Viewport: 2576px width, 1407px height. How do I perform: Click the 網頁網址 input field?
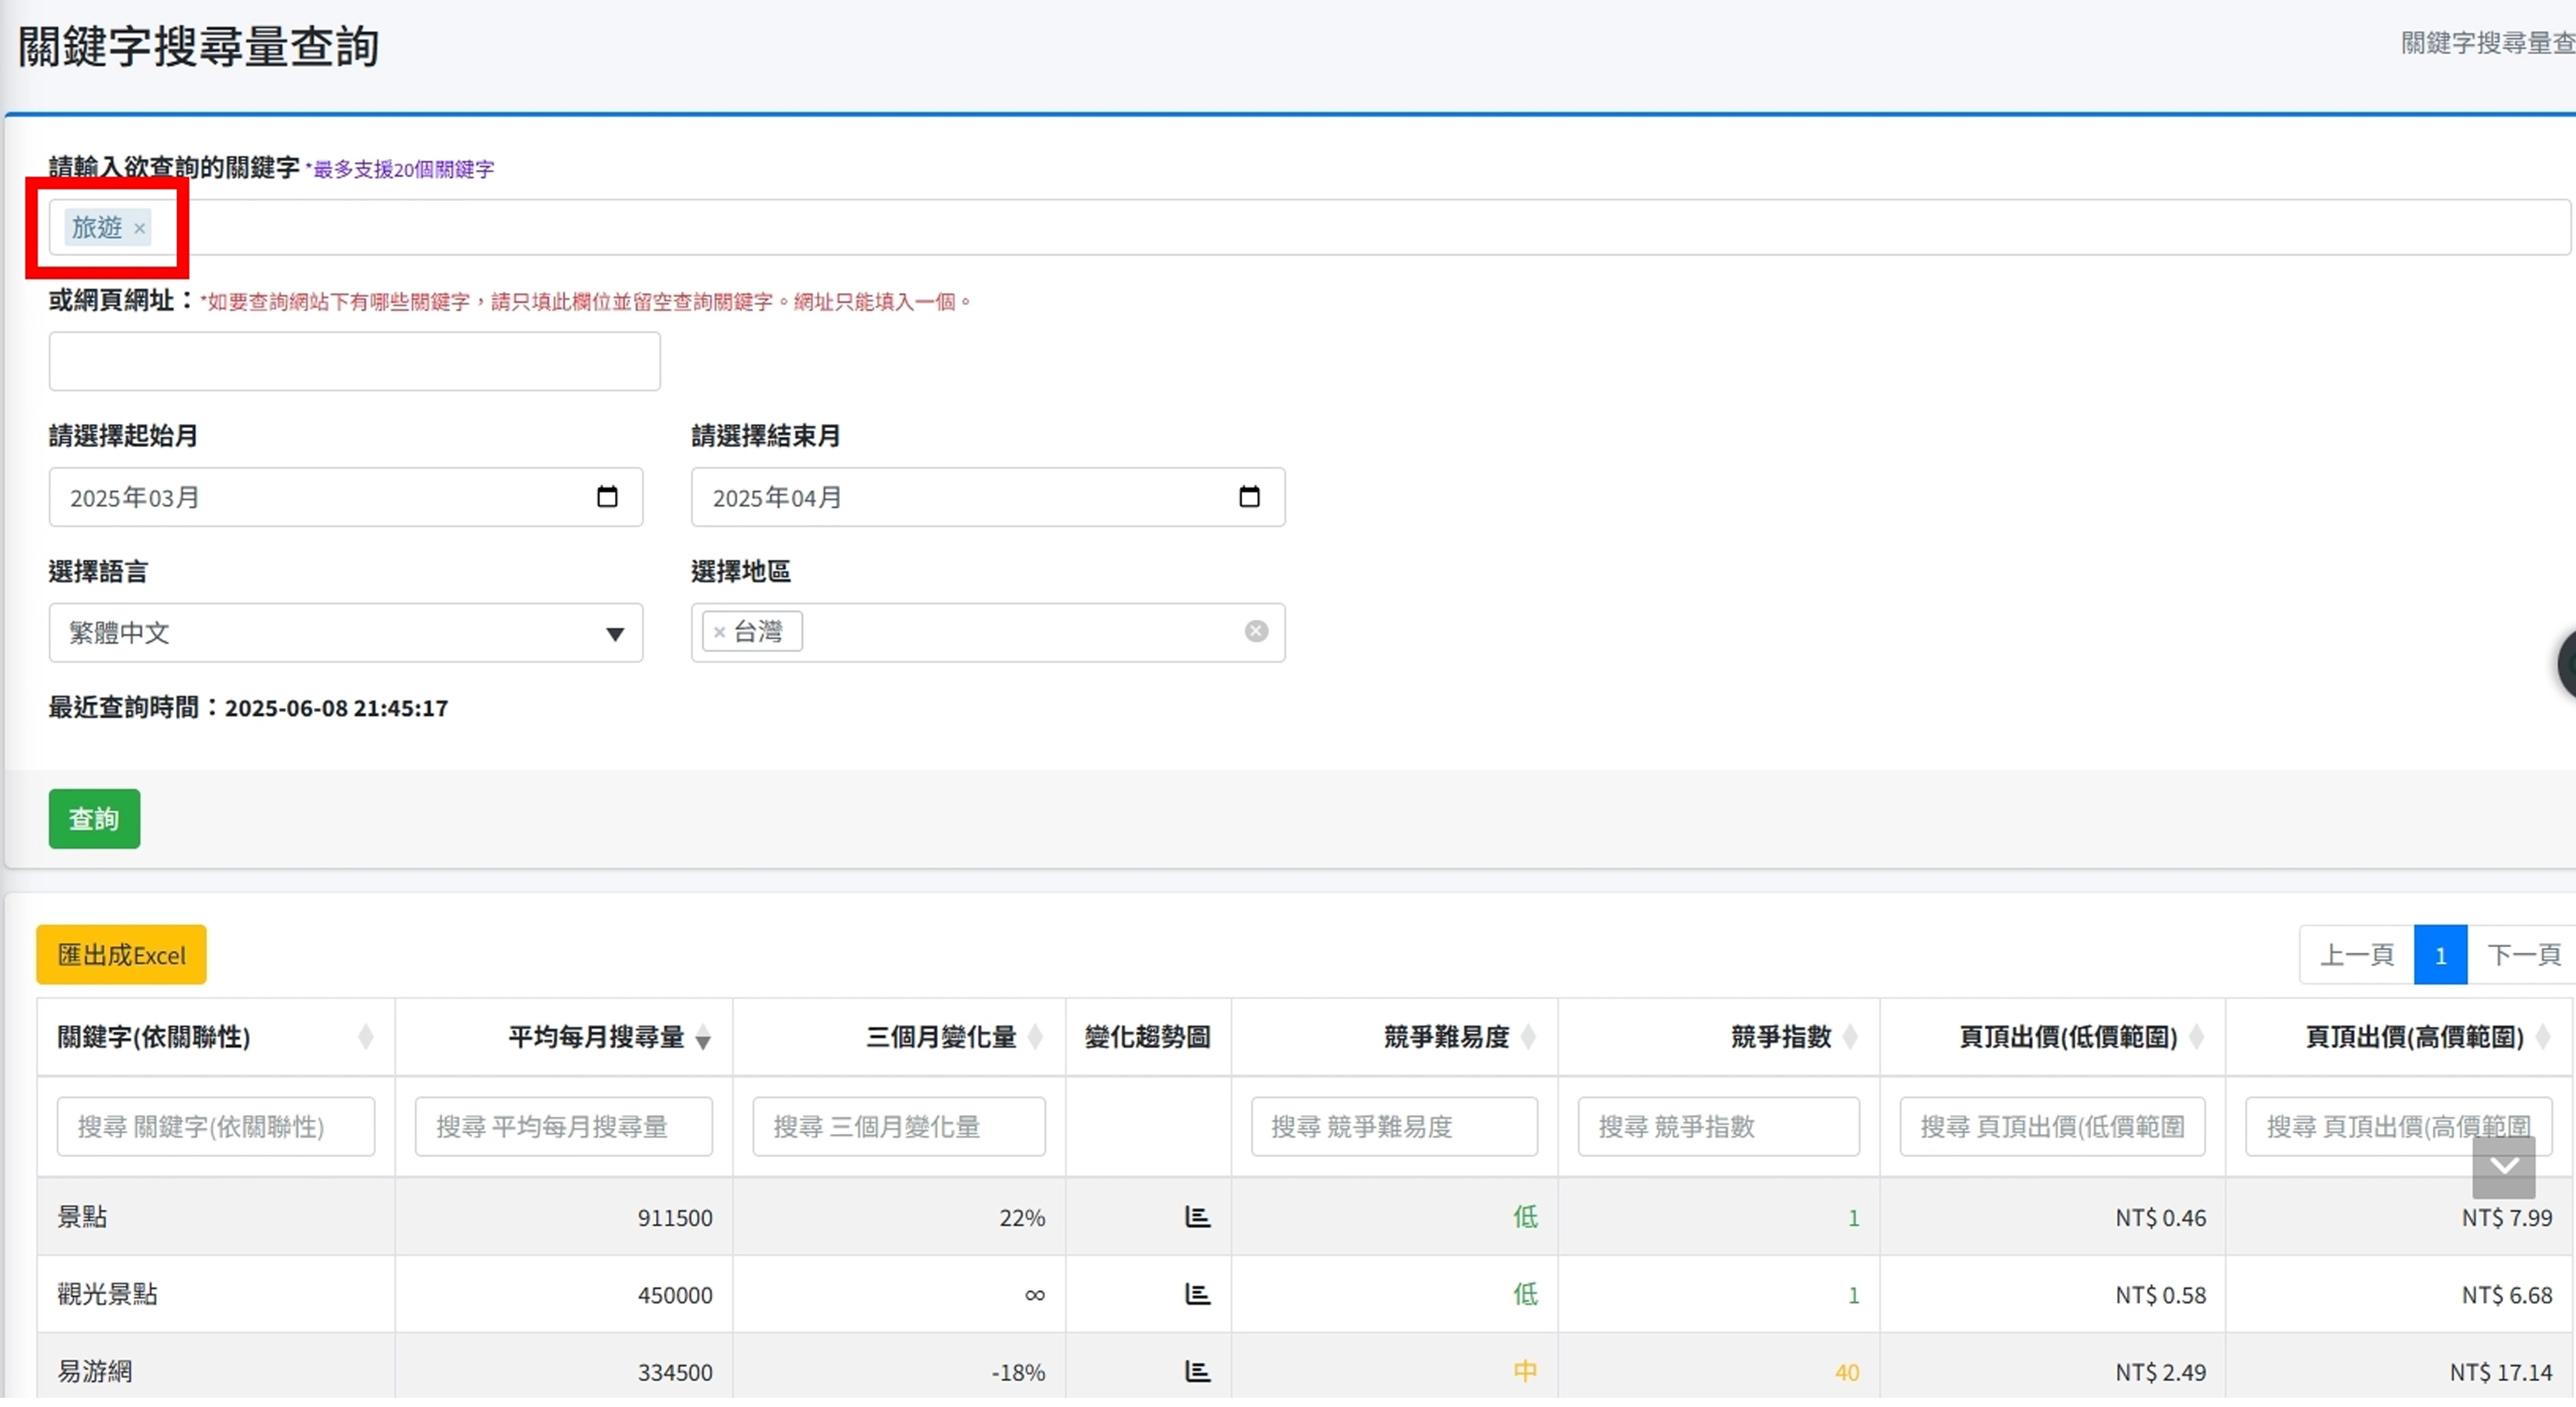point(354,361)
